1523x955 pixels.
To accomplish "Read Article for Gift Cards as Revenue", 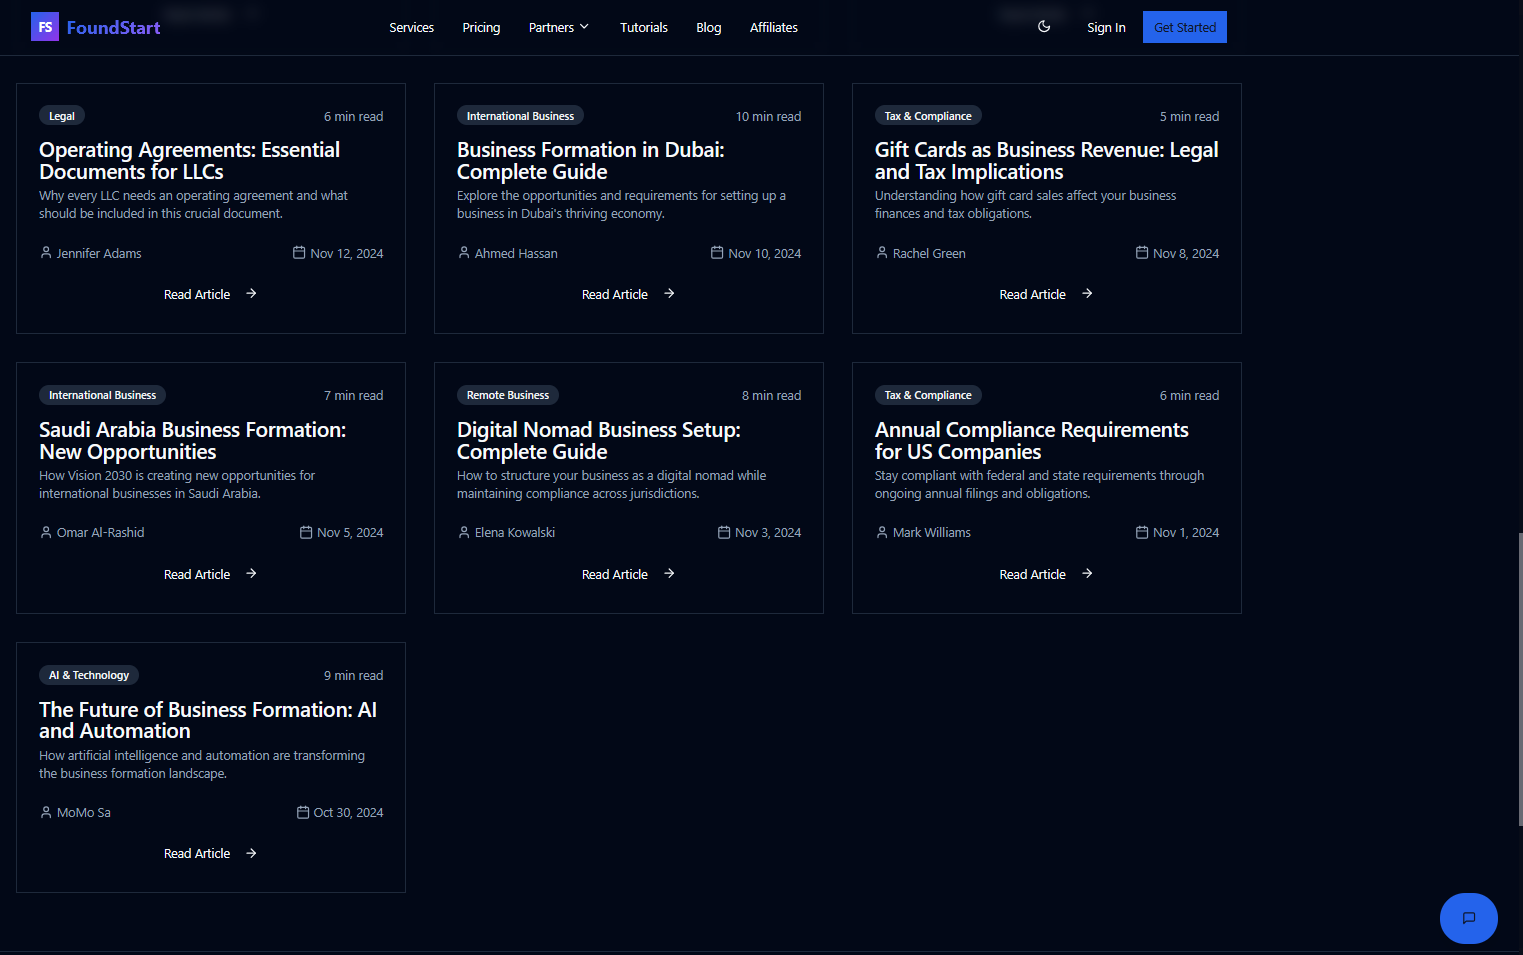I will tap(1046, 294).
